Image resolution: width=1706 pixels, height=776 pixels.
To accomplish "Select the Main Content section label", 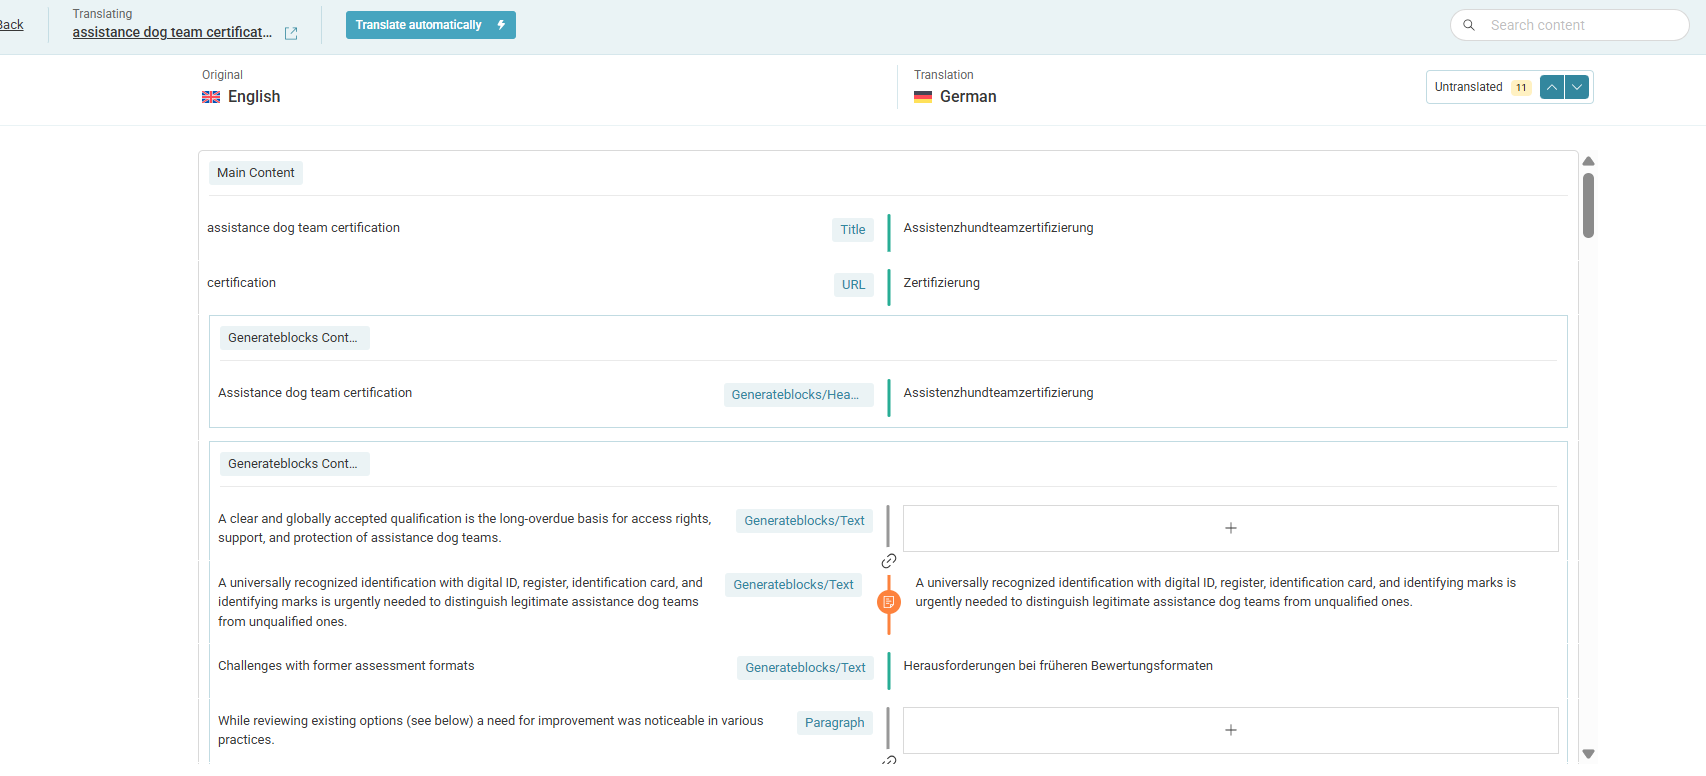I will point(255,173).
